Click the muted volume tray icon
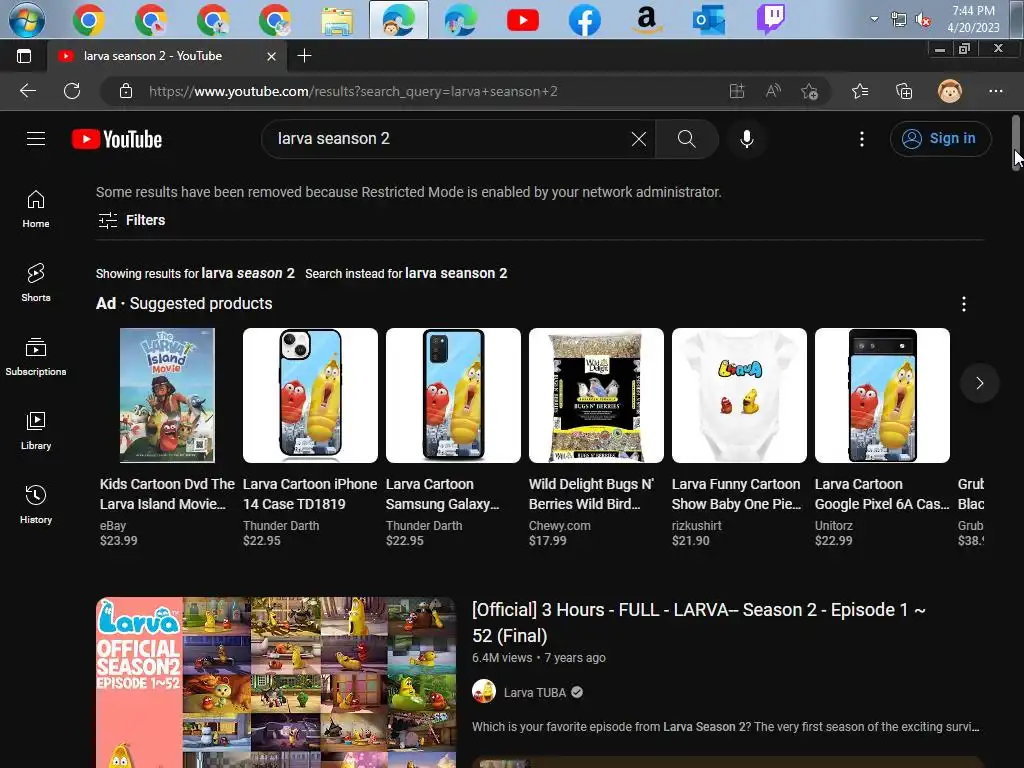 [x=923, y=20]
